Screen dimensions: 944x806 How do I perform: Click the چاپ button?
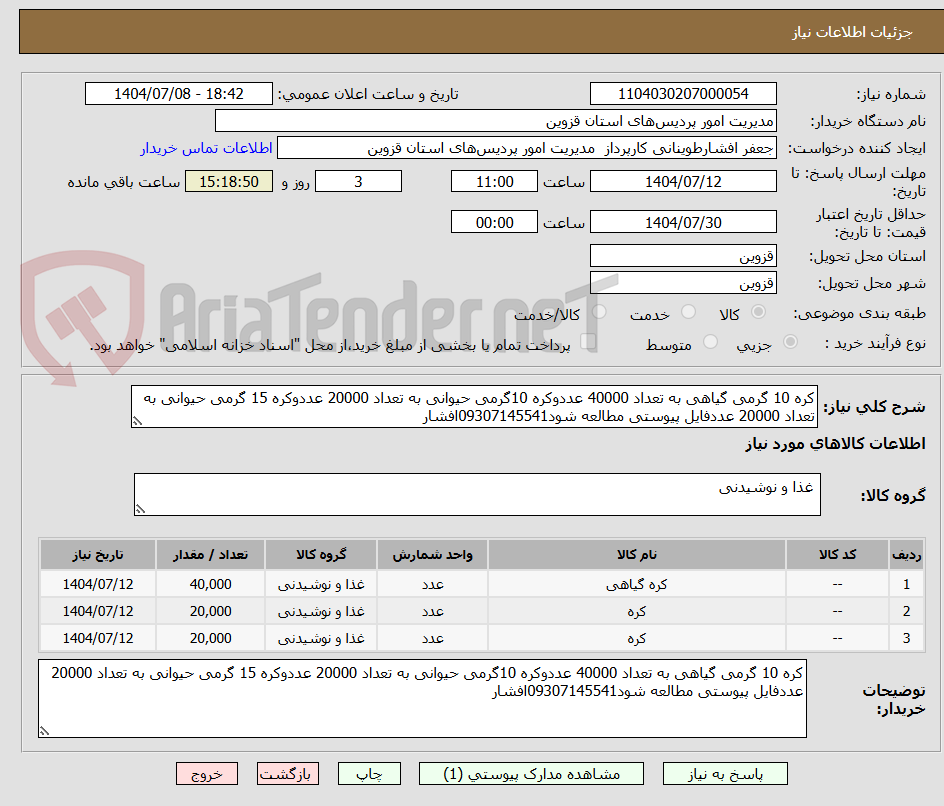pyautogui.click(x=369, y=773)
